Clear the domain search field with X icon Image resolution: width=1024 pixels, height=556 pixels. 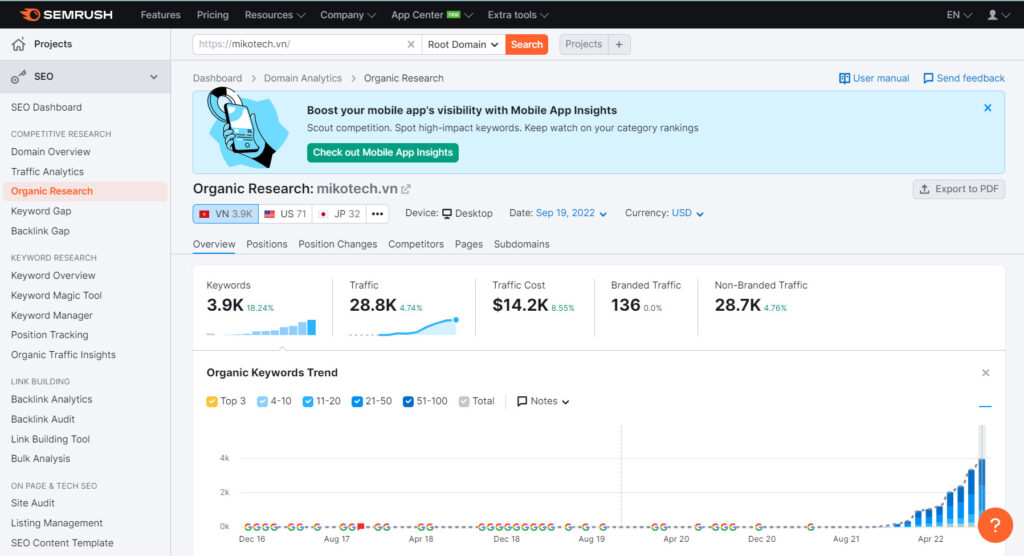(410, 44)
